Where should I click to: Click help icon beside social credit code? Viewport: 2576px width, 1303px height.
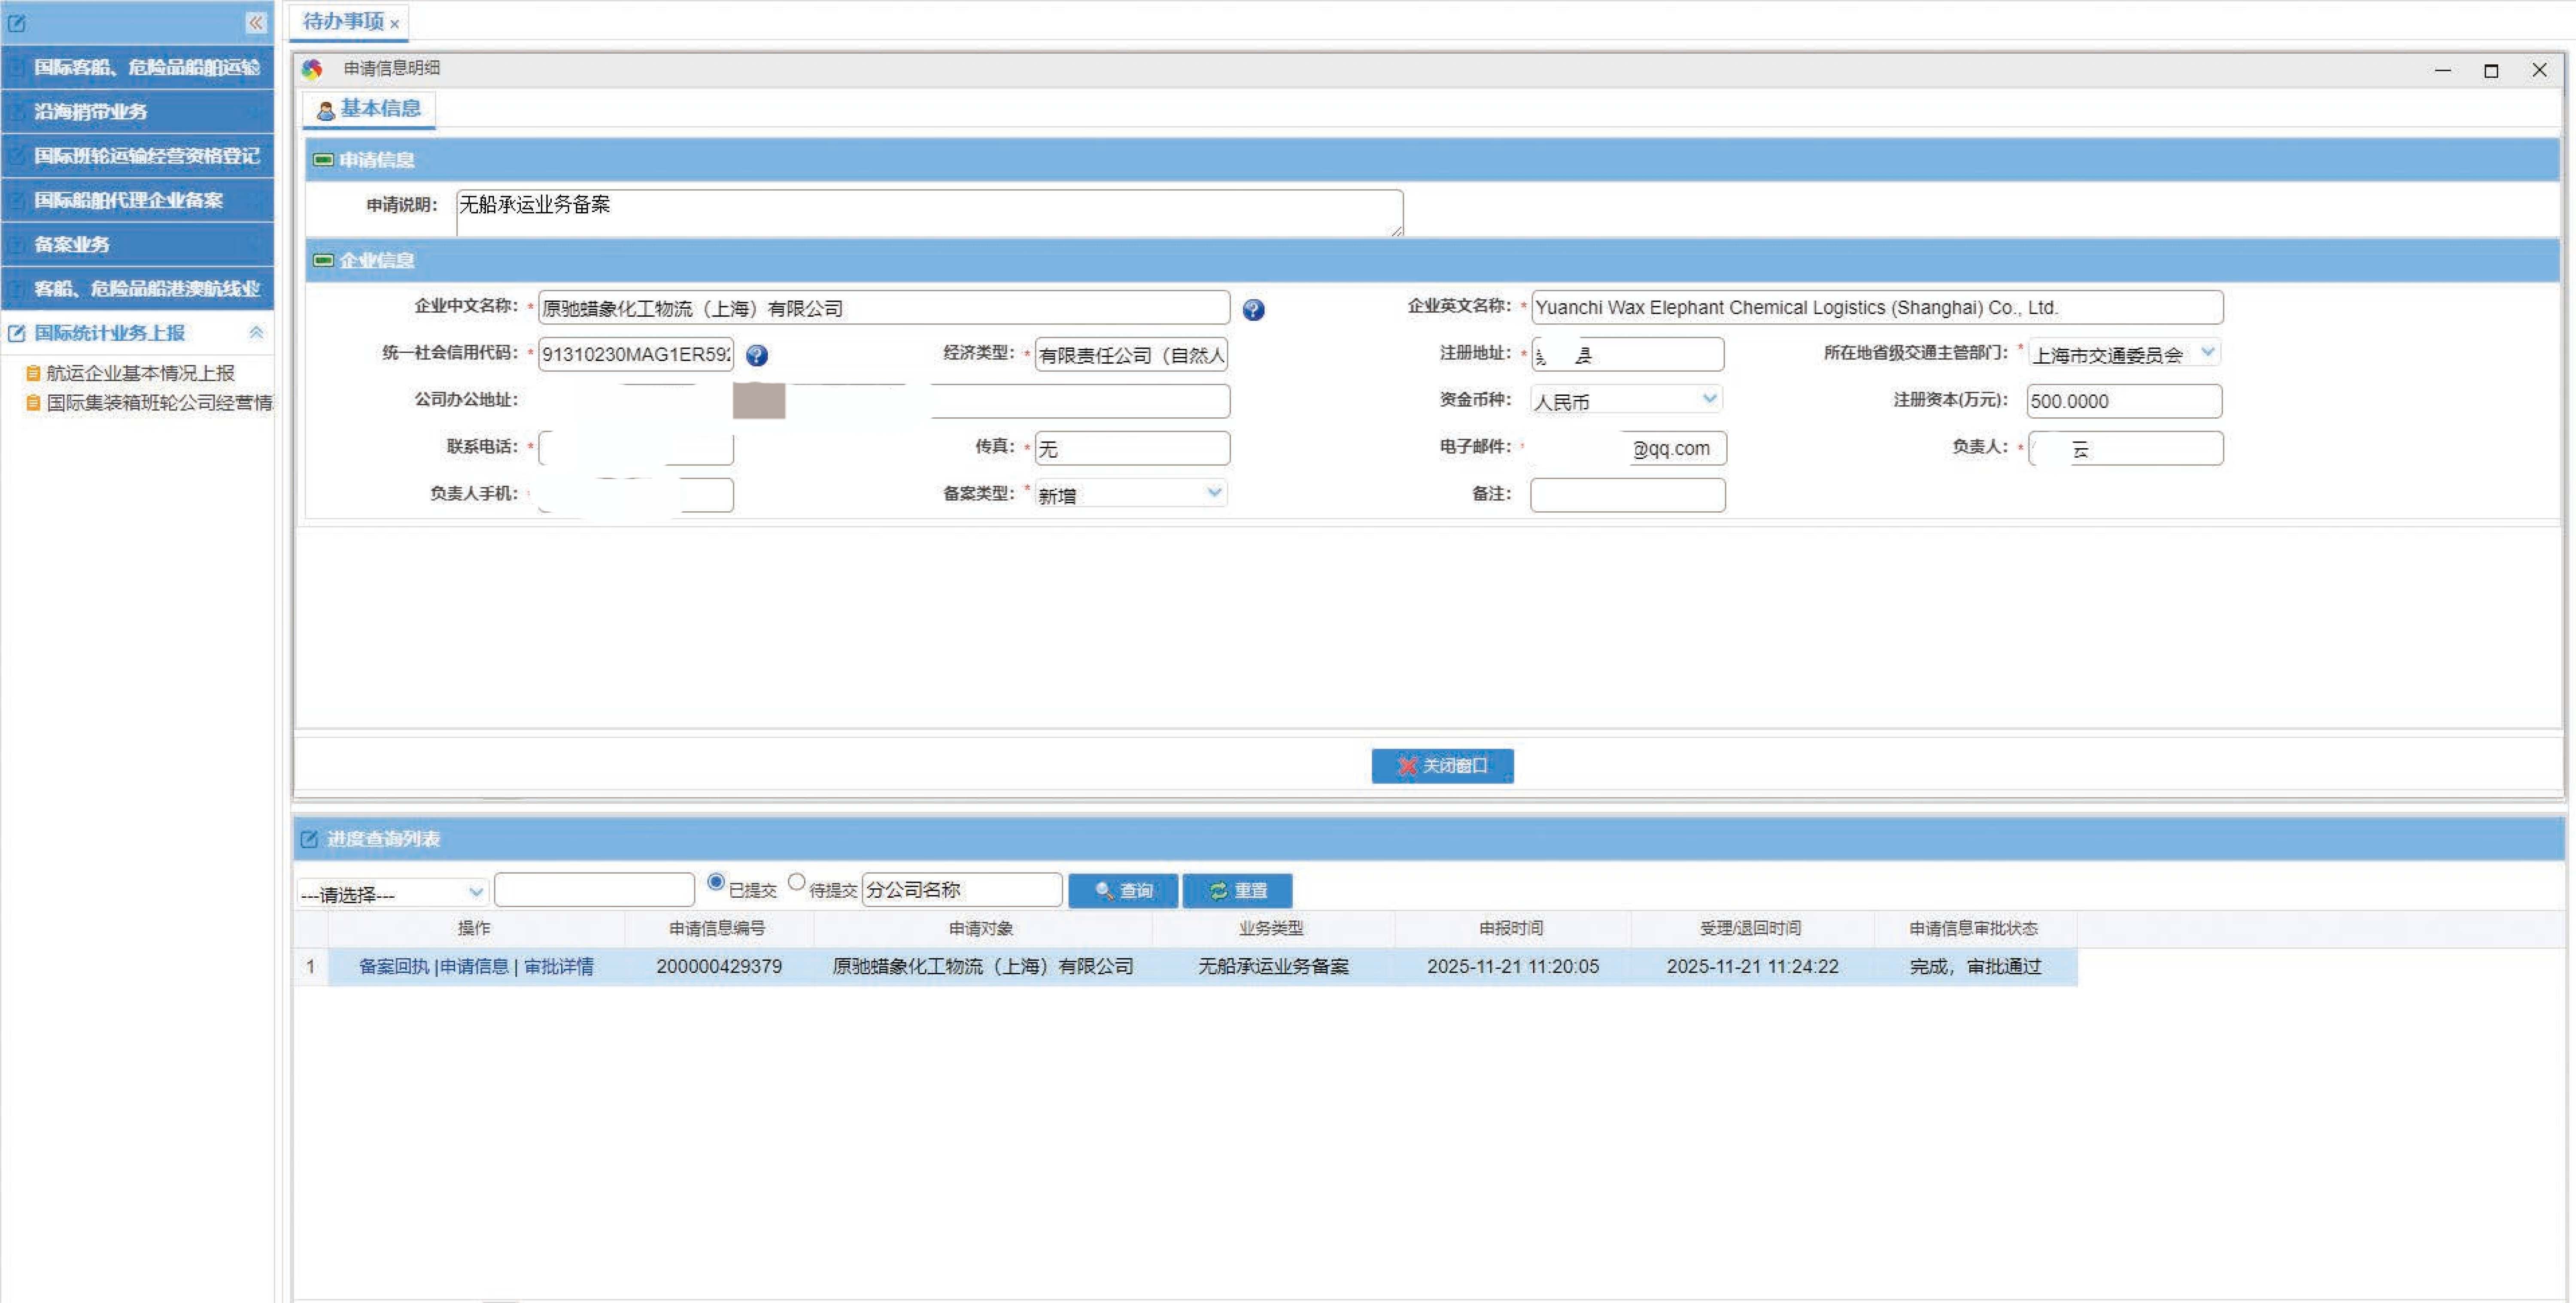coord(757,355)
